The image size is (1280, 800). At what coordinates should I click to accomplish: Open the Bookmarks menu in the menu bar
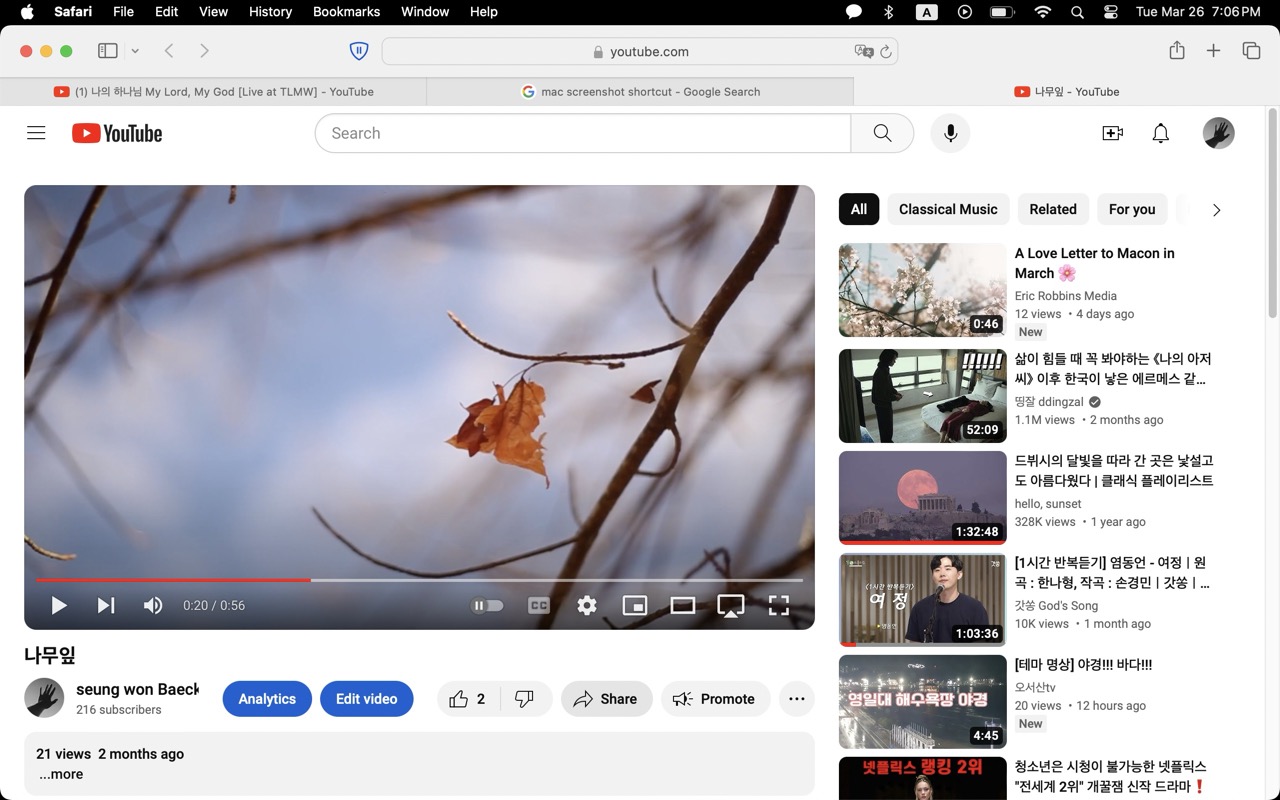[346, 12]
